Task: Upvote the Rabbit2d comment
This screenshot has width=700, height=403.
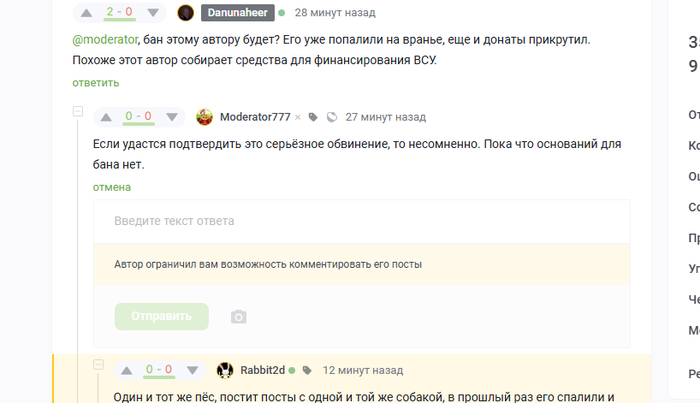Action: (126, 369)
